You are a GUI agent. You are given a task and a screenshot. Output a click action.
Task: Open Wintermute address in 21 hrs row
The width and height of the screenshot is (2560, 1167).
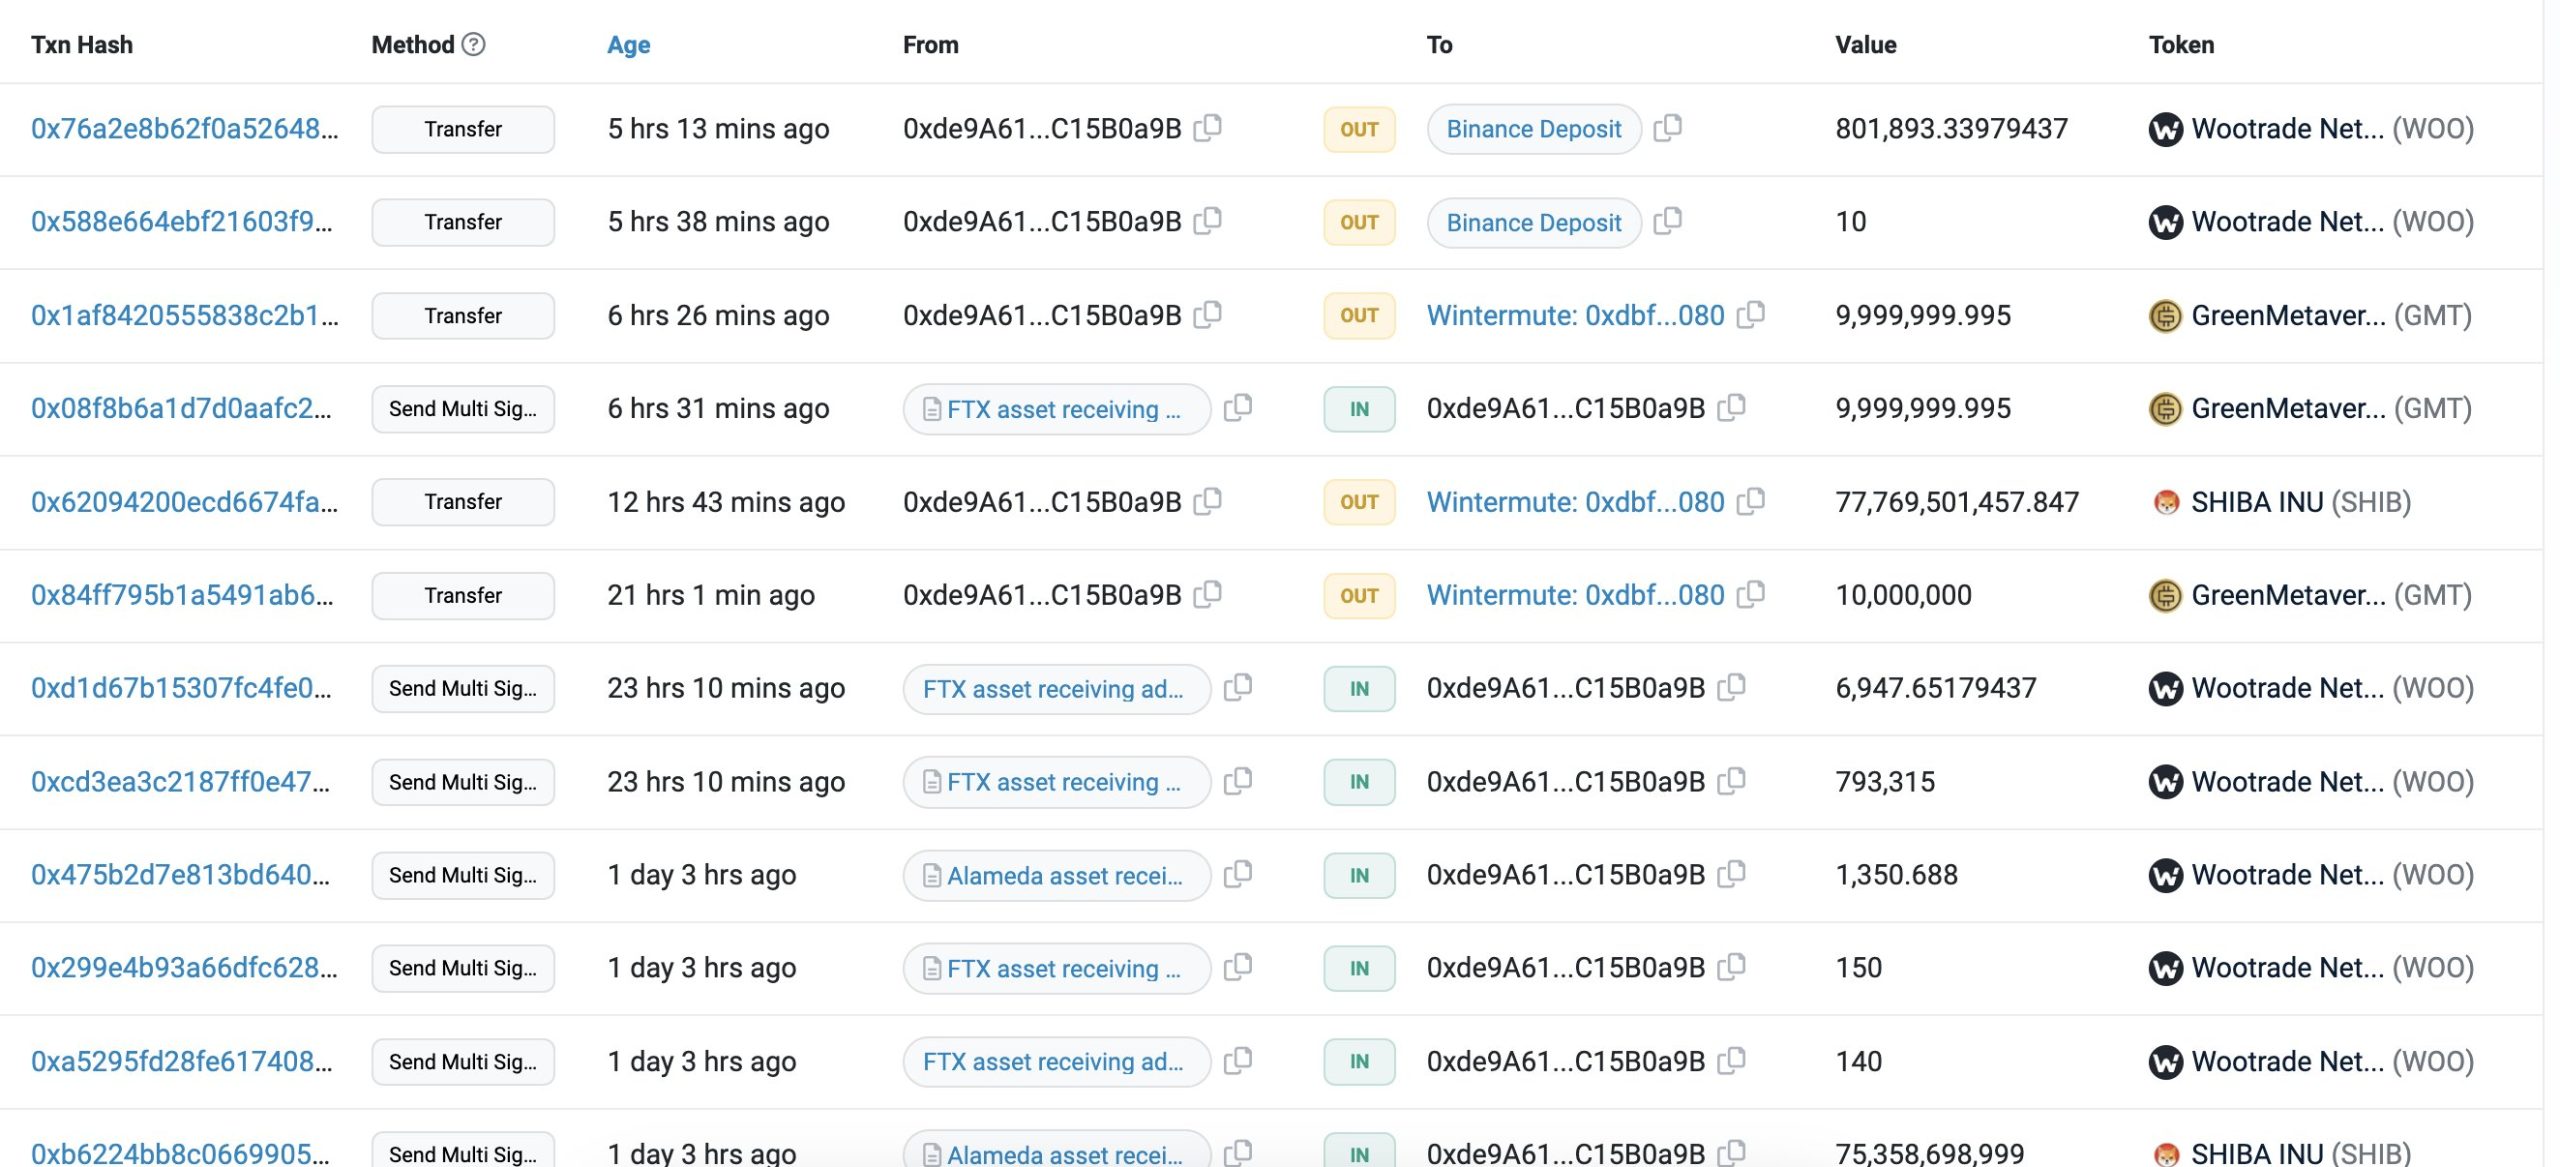[x=1575, y=595]
